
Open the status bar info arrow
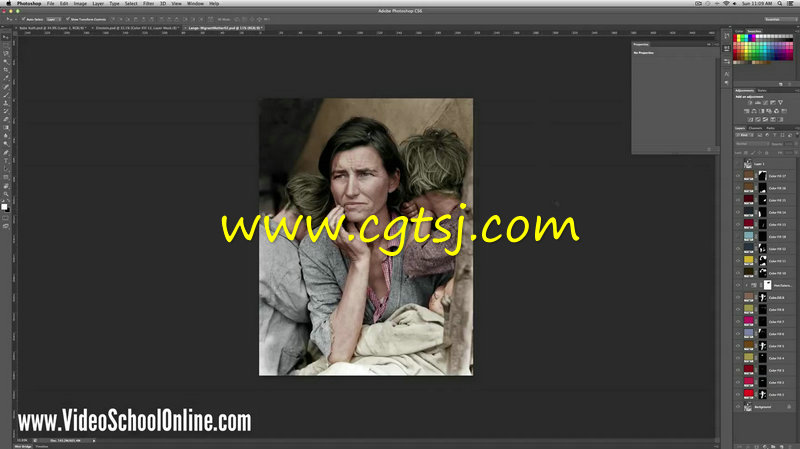click(94, 440)
